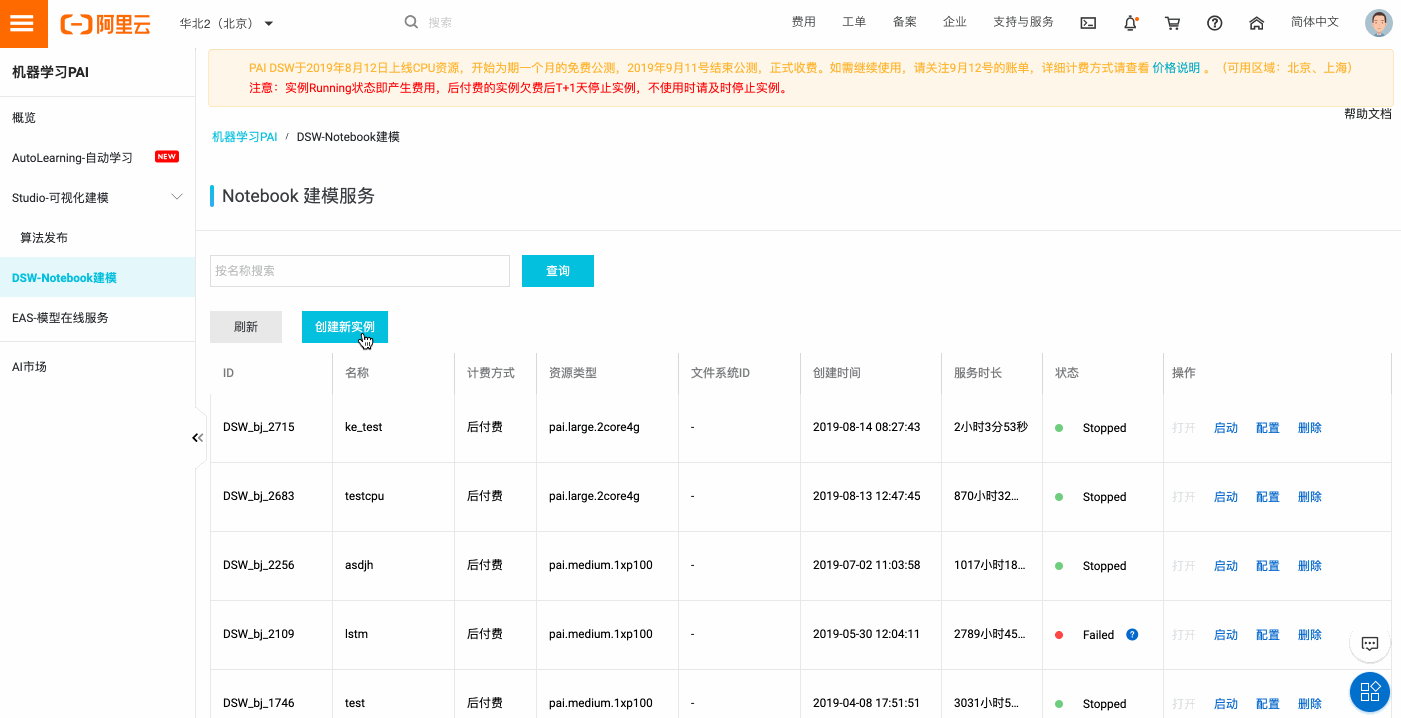Click 删除 for lstm instance

(x=1310, y=635)
